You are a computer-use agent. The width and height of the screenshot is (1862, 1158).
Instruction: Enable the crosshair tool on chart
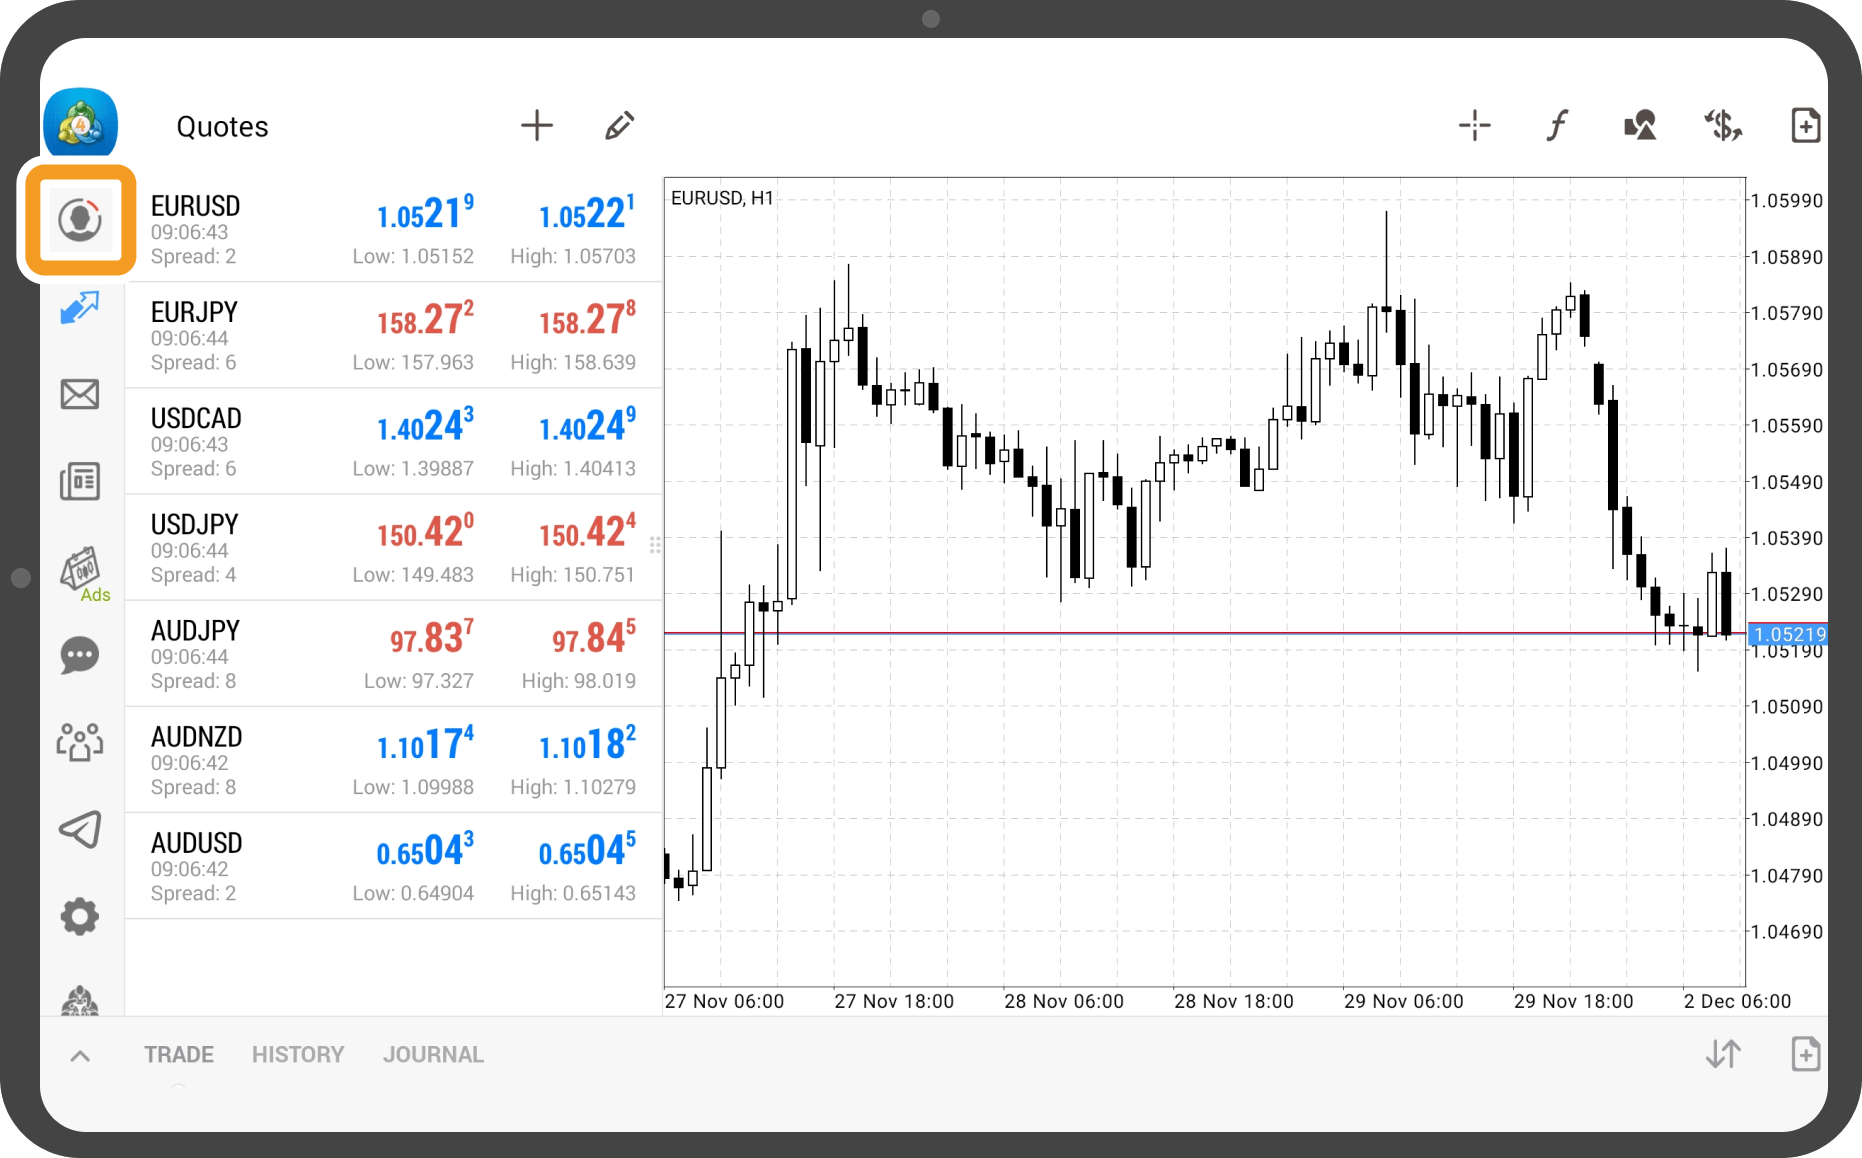coord(1474,126)
